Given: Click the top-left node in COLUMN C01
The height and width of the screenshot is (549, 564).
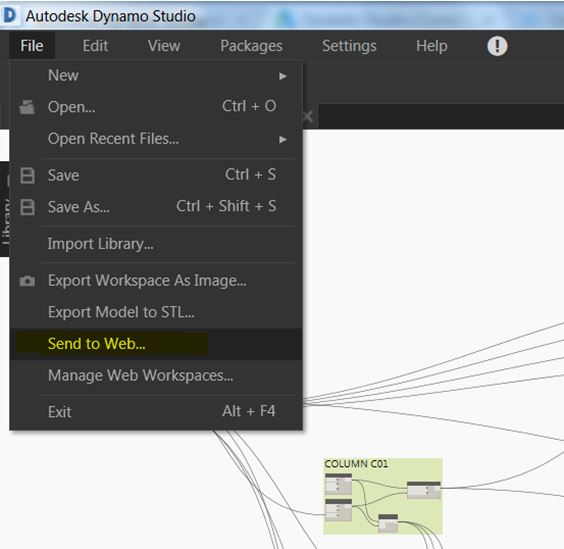Looking at the screenshot, I should (338, 484).
